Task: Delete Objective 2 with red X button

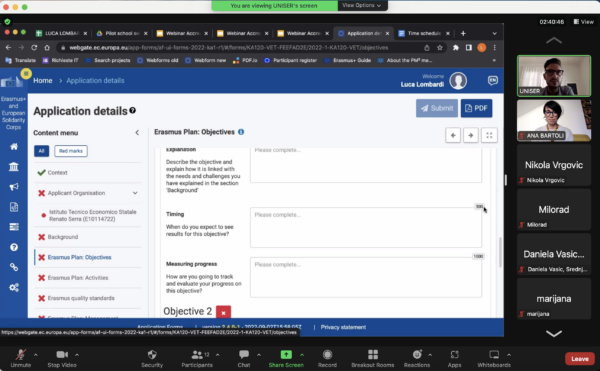Action: (x=223, y=312)
